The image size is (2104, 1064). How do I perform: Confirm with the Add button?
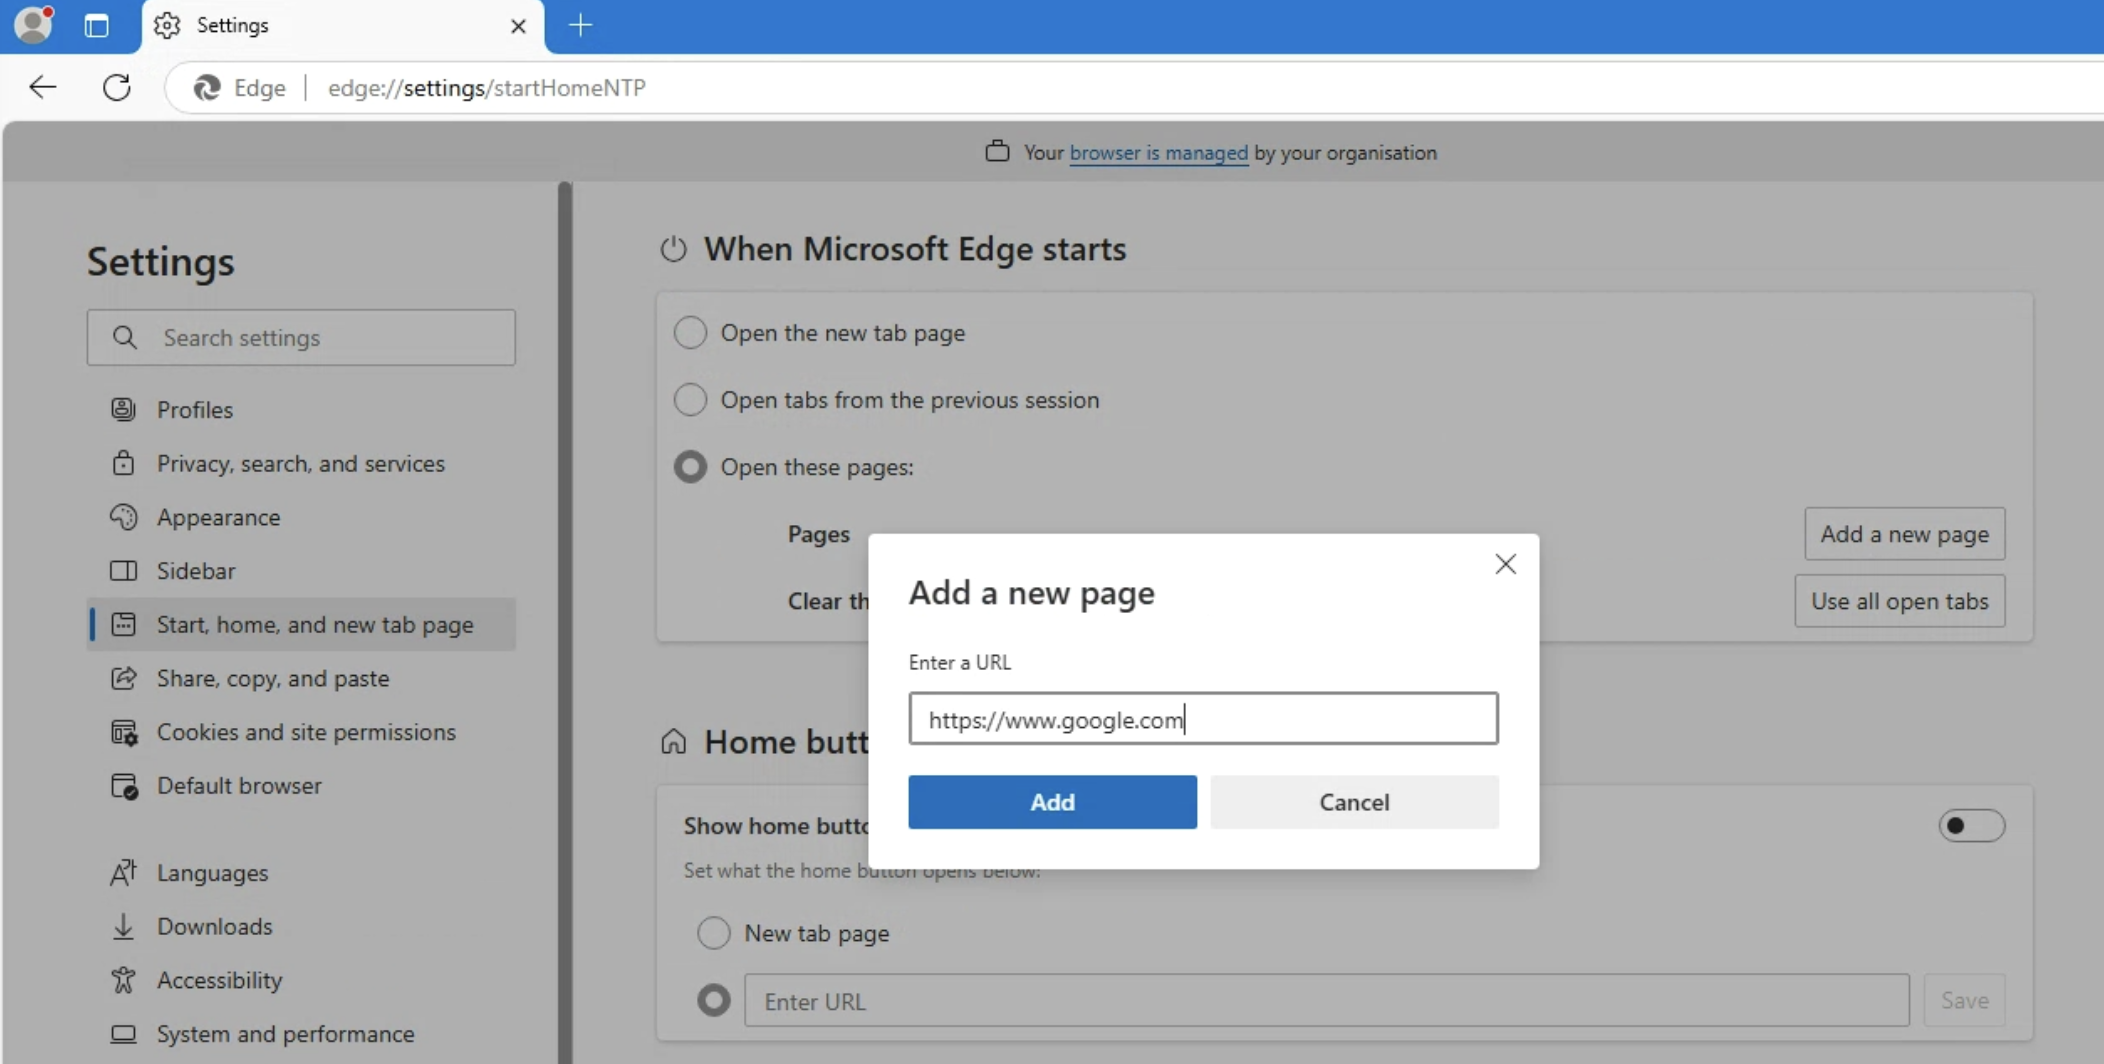[x=1052, y=802]
